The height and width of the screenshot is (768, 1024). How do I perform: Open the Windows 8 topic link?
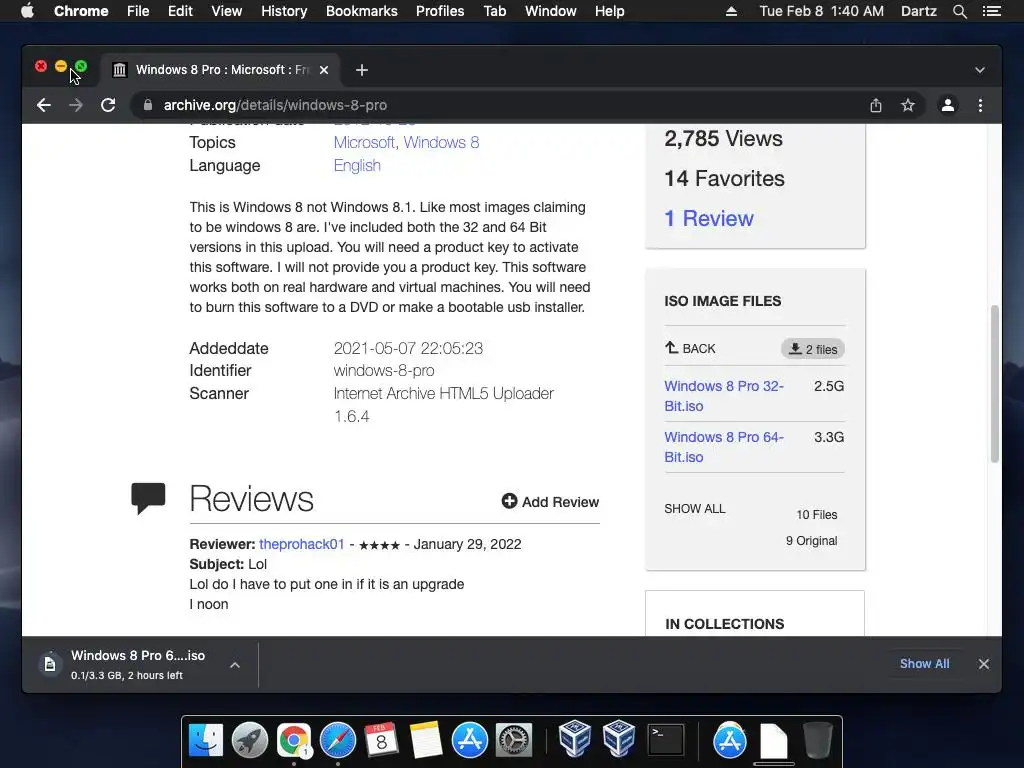pyautogui.click(x=441, y=142)
